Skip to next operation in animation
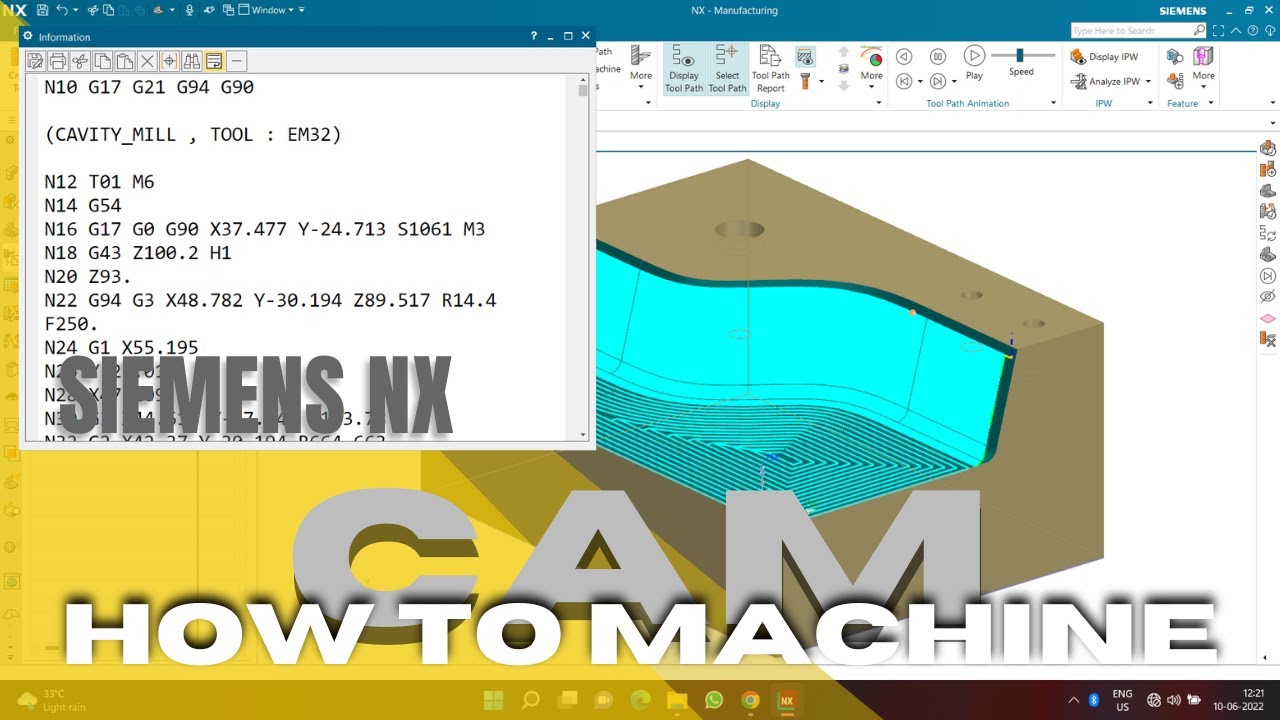This screenshot has width=1280, height=720. pos(938,81)
